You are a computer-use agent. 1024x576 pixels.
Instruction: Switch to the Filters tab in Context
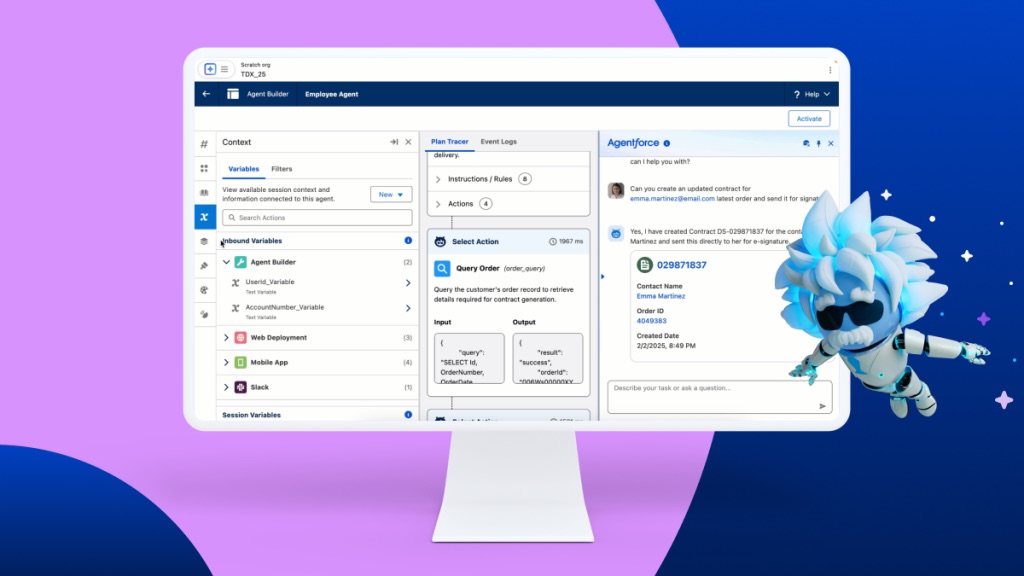tap(282, 169)
